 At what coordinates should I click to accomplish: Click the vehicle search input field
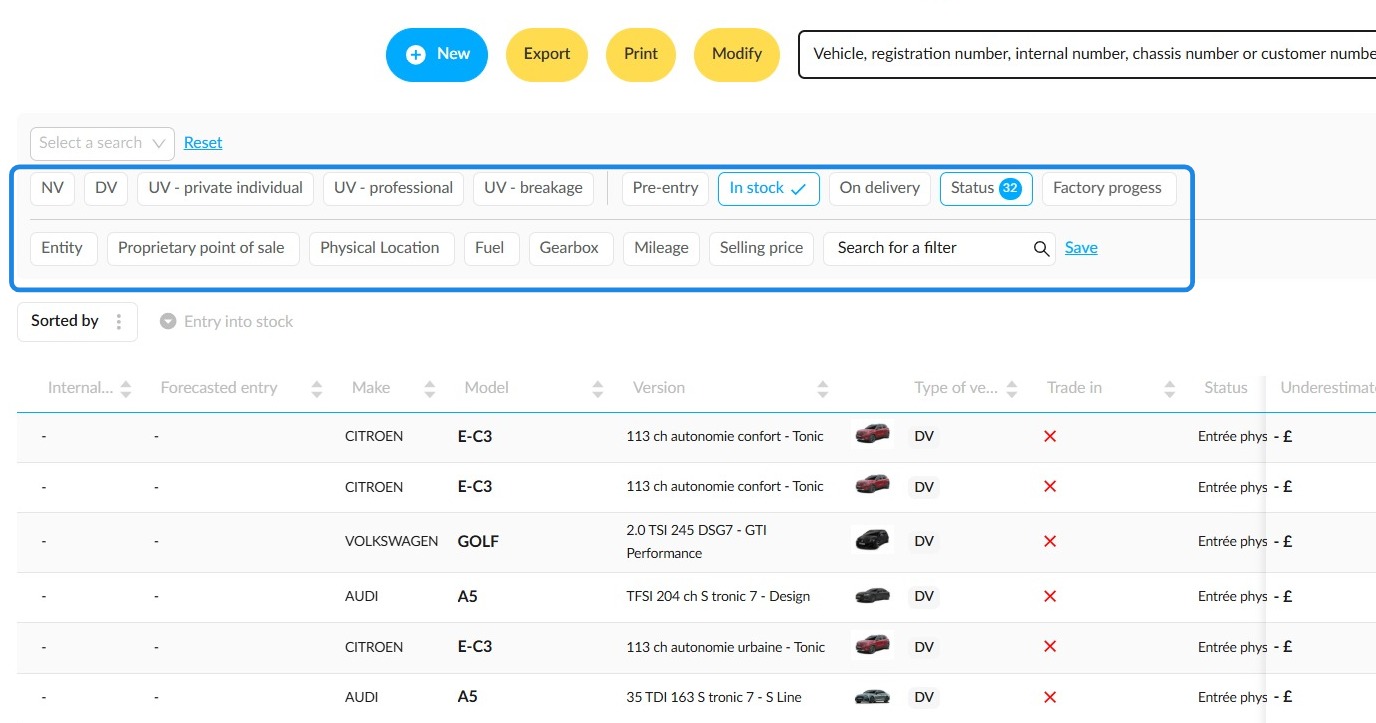click(1087, 54)
